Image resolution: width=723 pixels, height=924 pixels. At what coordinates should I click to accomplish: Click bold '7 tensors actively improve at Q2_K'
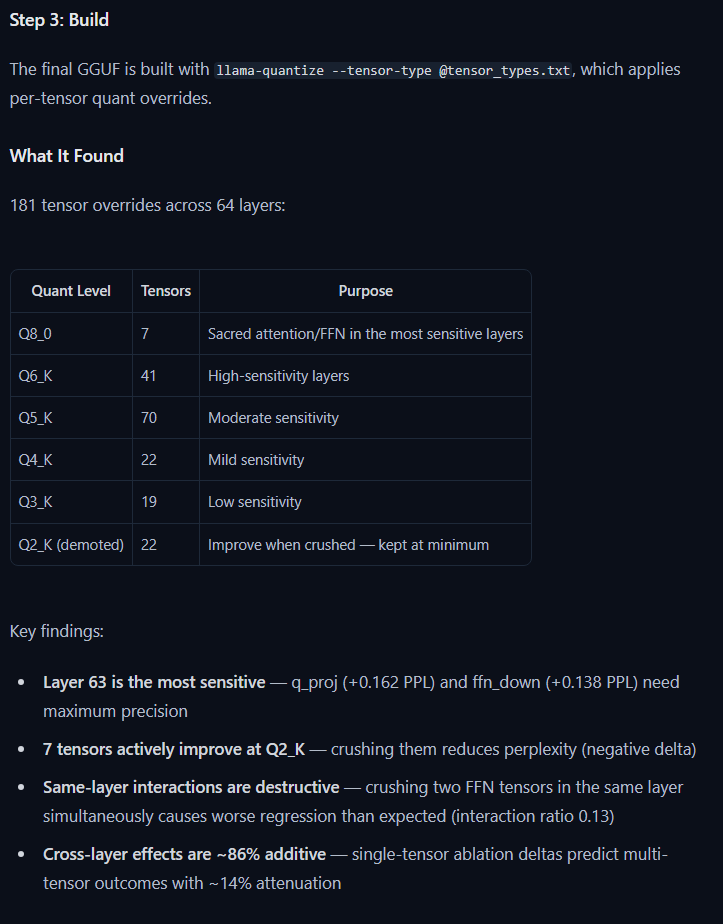[174, 750]
